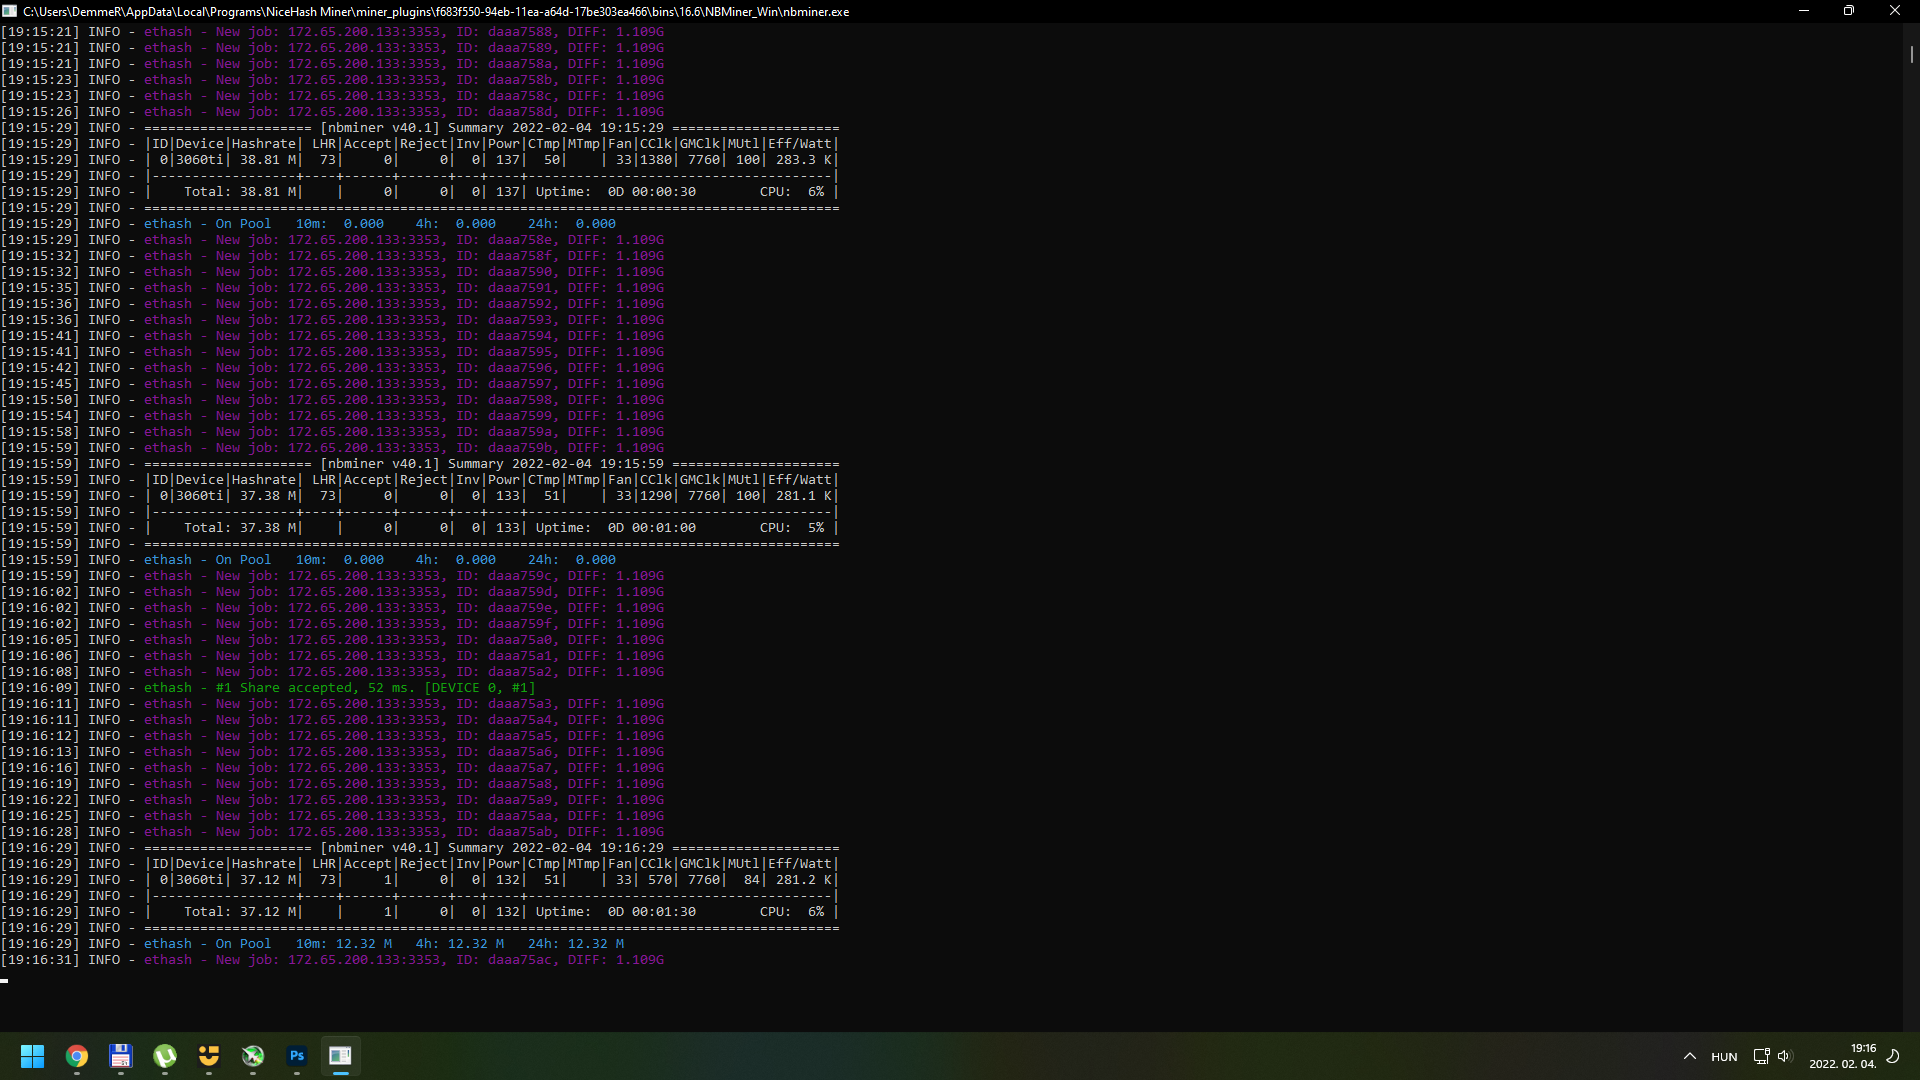Close the nbminer console window

1895,11
